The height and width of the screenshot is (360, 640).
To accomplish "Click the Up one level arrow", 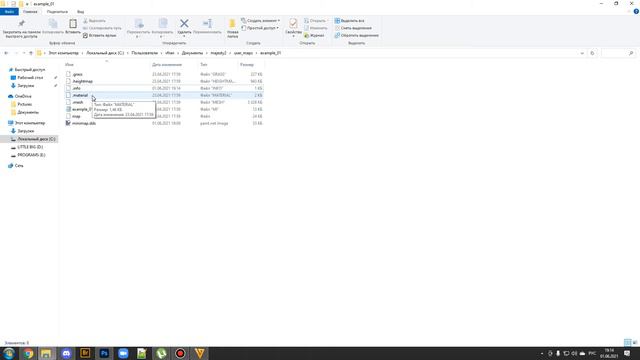I will [x=31, y=53].
